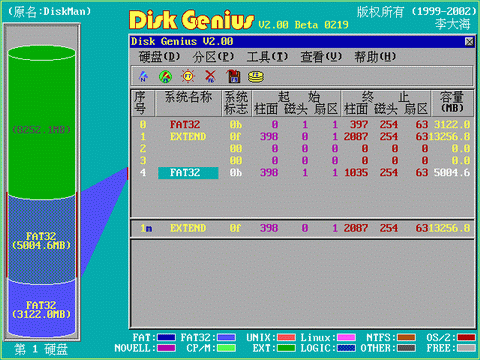The width and height of the screenshot is (480, 360).
Task: Open the 工具(T) menu
Action: (267, 57)
